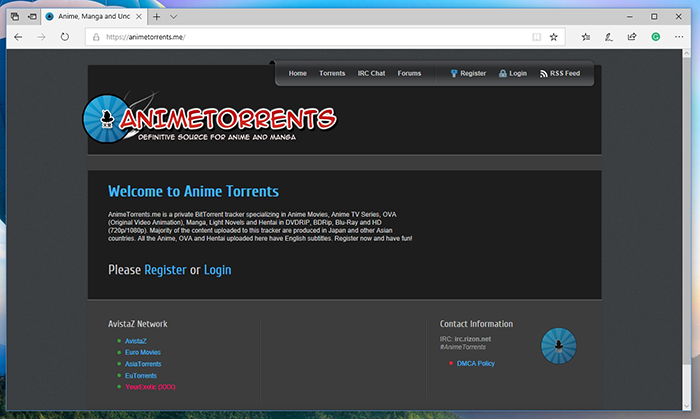This screenshot has width=700, height=419.
Task: Click the Register trophy icon in the navigation
Action: tap(454, 73)
